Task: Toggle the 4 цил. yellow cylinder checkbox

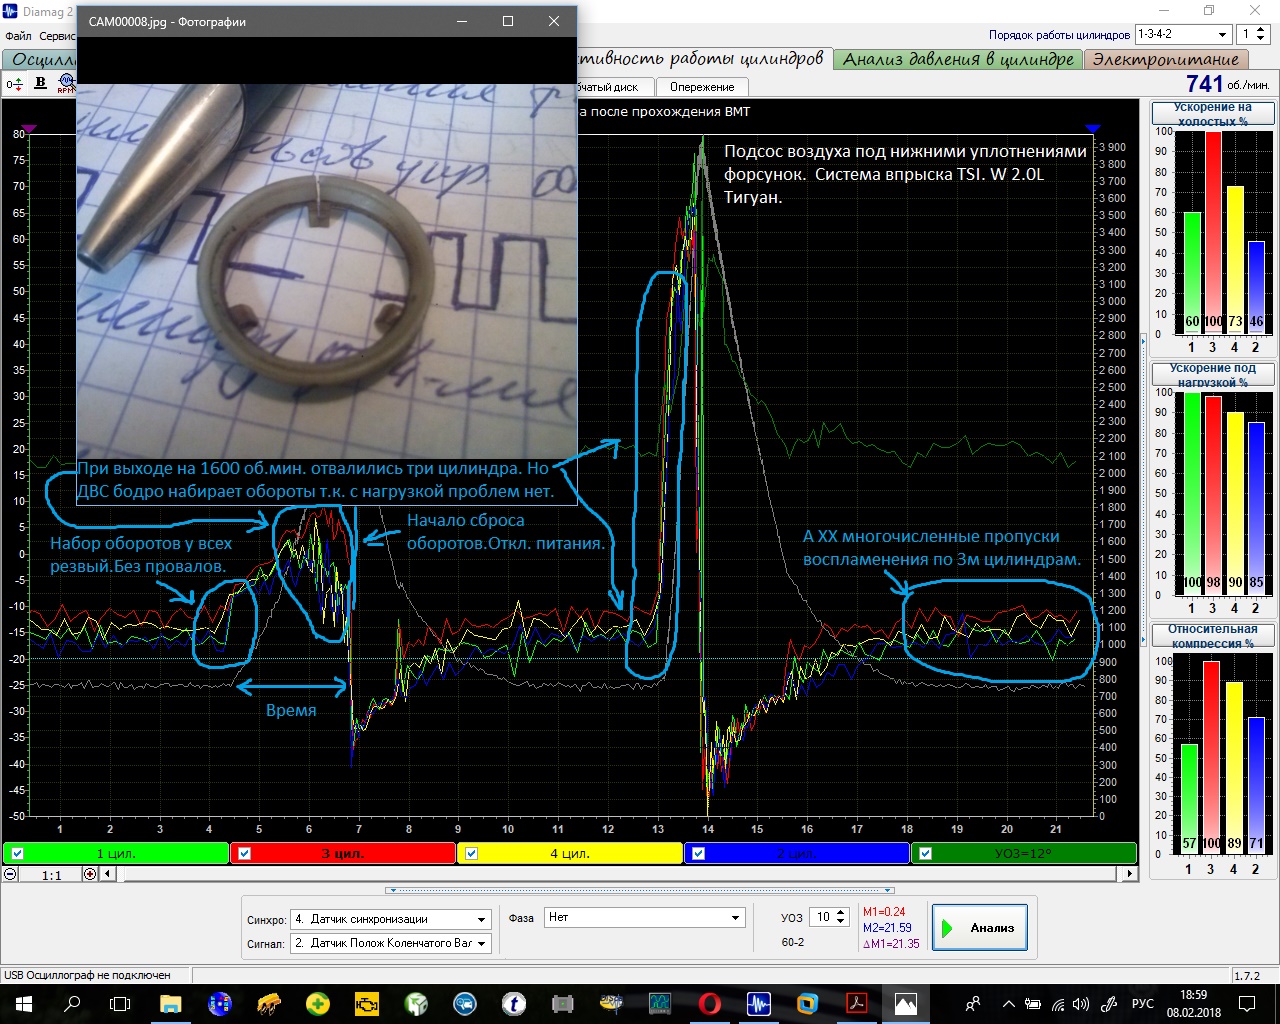Action: click(471, 853)
